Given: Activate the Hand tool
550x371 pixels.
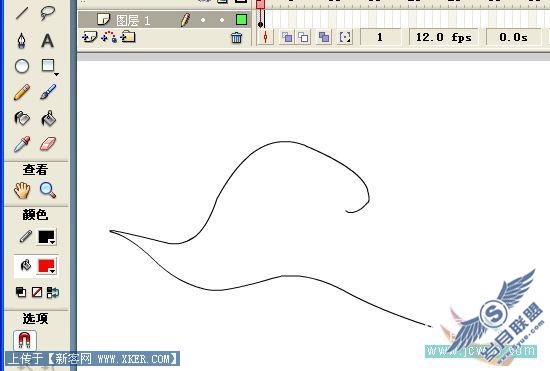Looking at the screenshot, I should click(22, 190).
